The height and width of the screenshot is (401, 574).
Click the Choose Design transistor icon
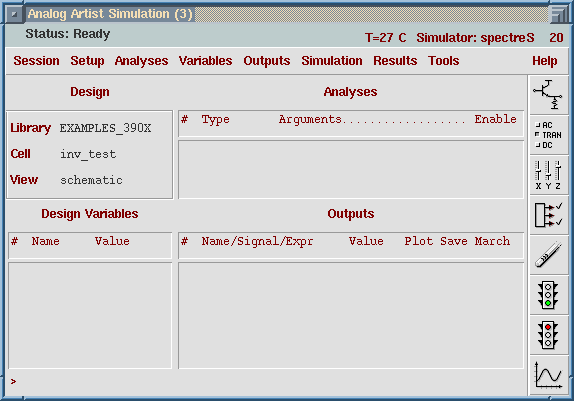click(548, 94)
